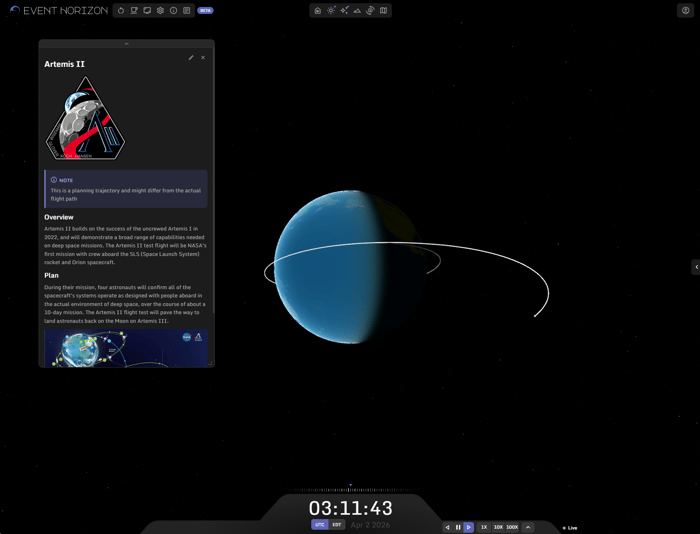Toggle the sun lighting icon
Image resolution: width=700 pixels, height=534 pixels.
pos(331,10)
